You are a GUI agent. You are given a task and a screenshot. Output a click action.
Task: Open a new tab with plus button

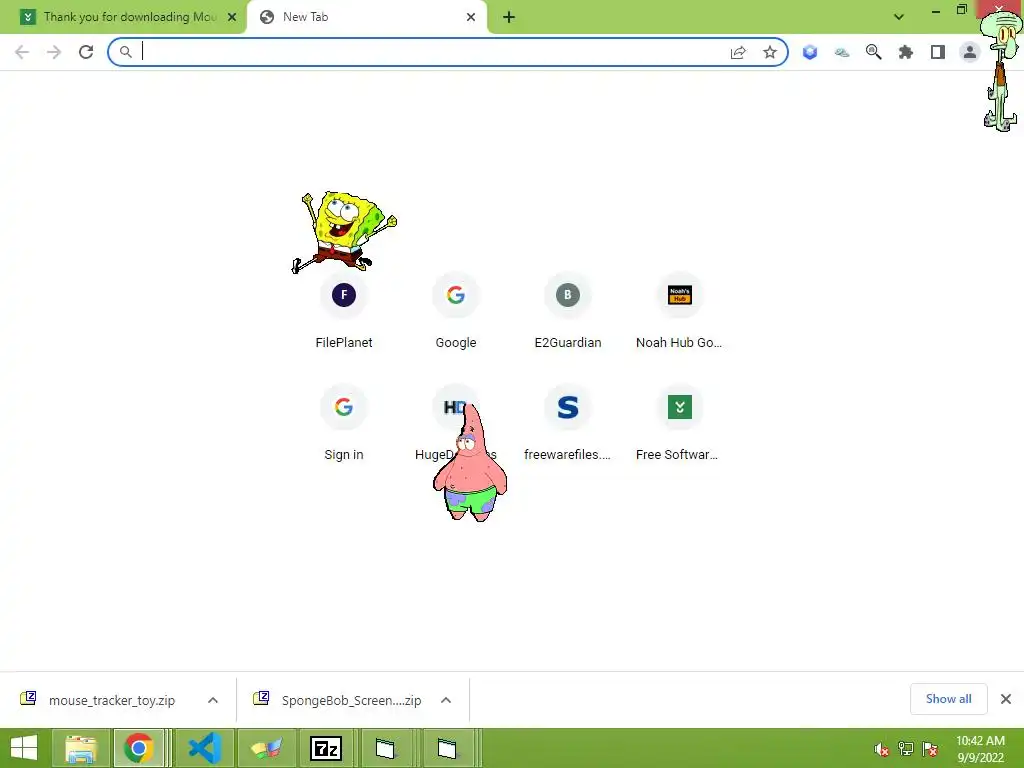pos(509,17)
